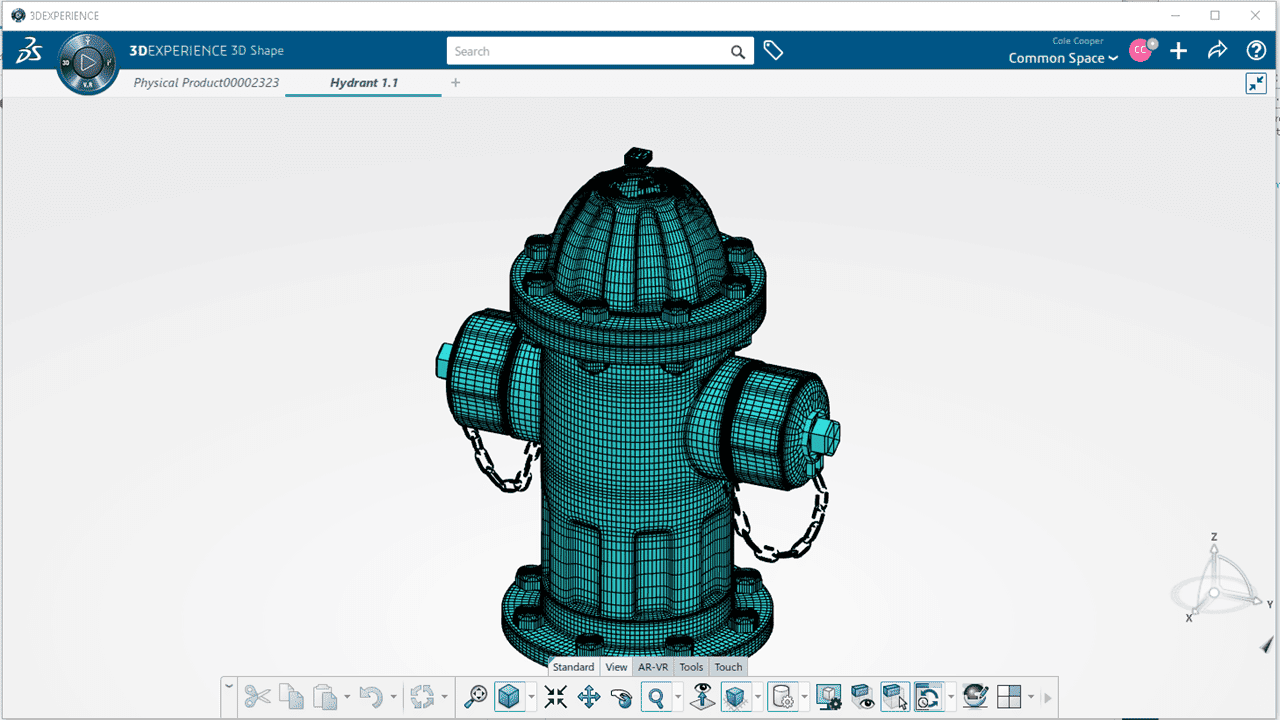Toggle full screen with collapse arrows button
The image size is (1280, 720).
(1256, 84)
